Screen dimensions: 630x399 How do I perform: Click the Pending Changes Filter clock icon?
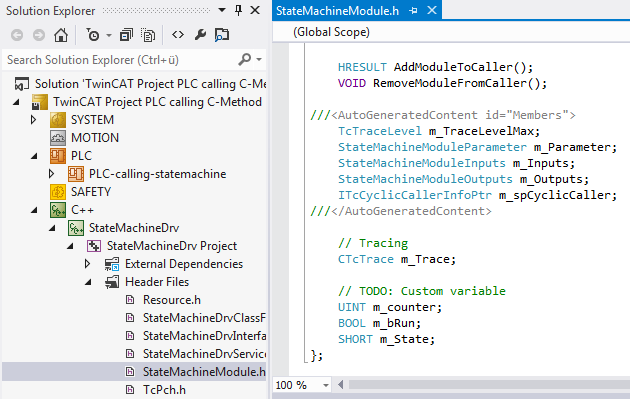point(93,35)
